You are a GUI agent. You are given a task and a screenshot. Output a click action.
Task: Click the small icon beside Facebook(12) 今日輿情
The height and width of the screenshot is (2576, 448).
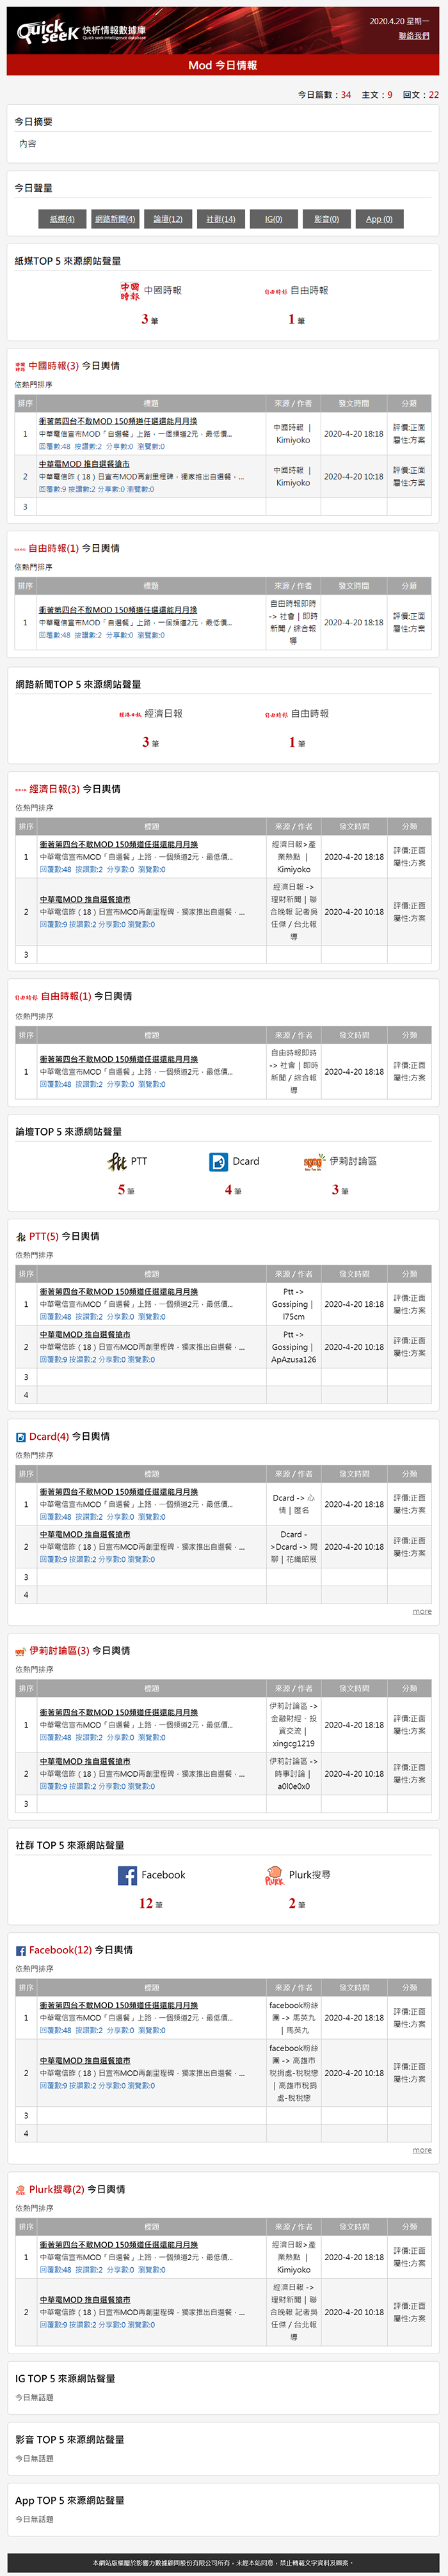click(21, 1950)
